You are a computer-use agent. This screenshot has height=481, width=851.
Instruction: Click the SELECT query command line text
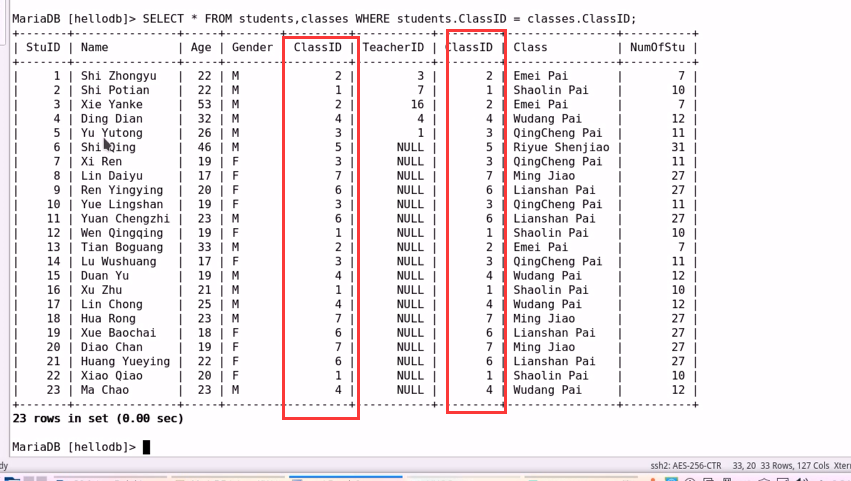389,18
